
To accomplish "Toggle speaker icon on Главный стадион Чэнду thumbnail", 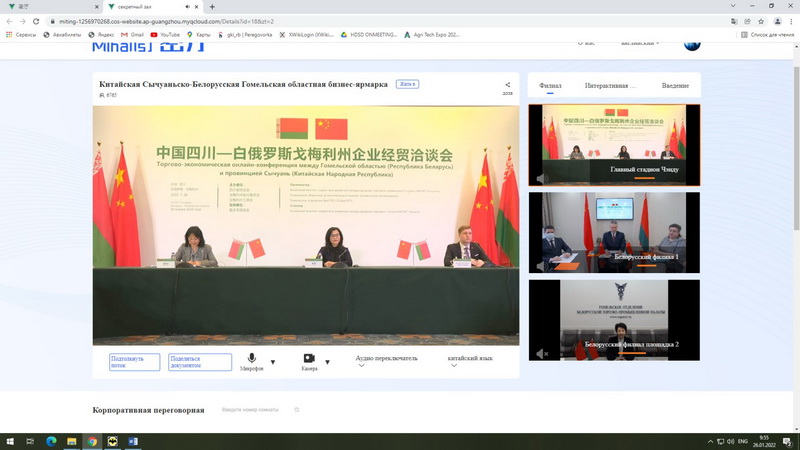I will [542, 178].
